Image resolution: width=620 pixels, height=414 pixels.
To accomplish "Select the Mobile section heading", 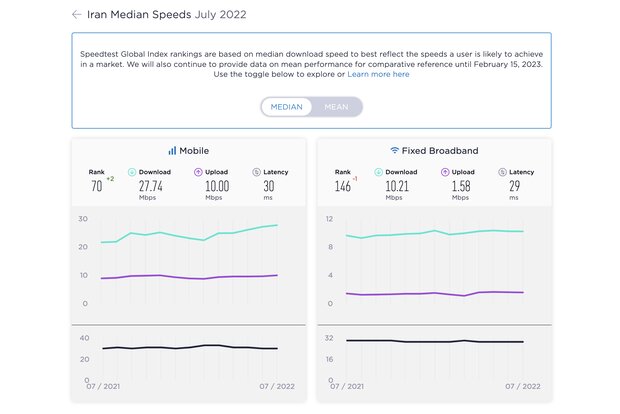I will pos(193,151).
